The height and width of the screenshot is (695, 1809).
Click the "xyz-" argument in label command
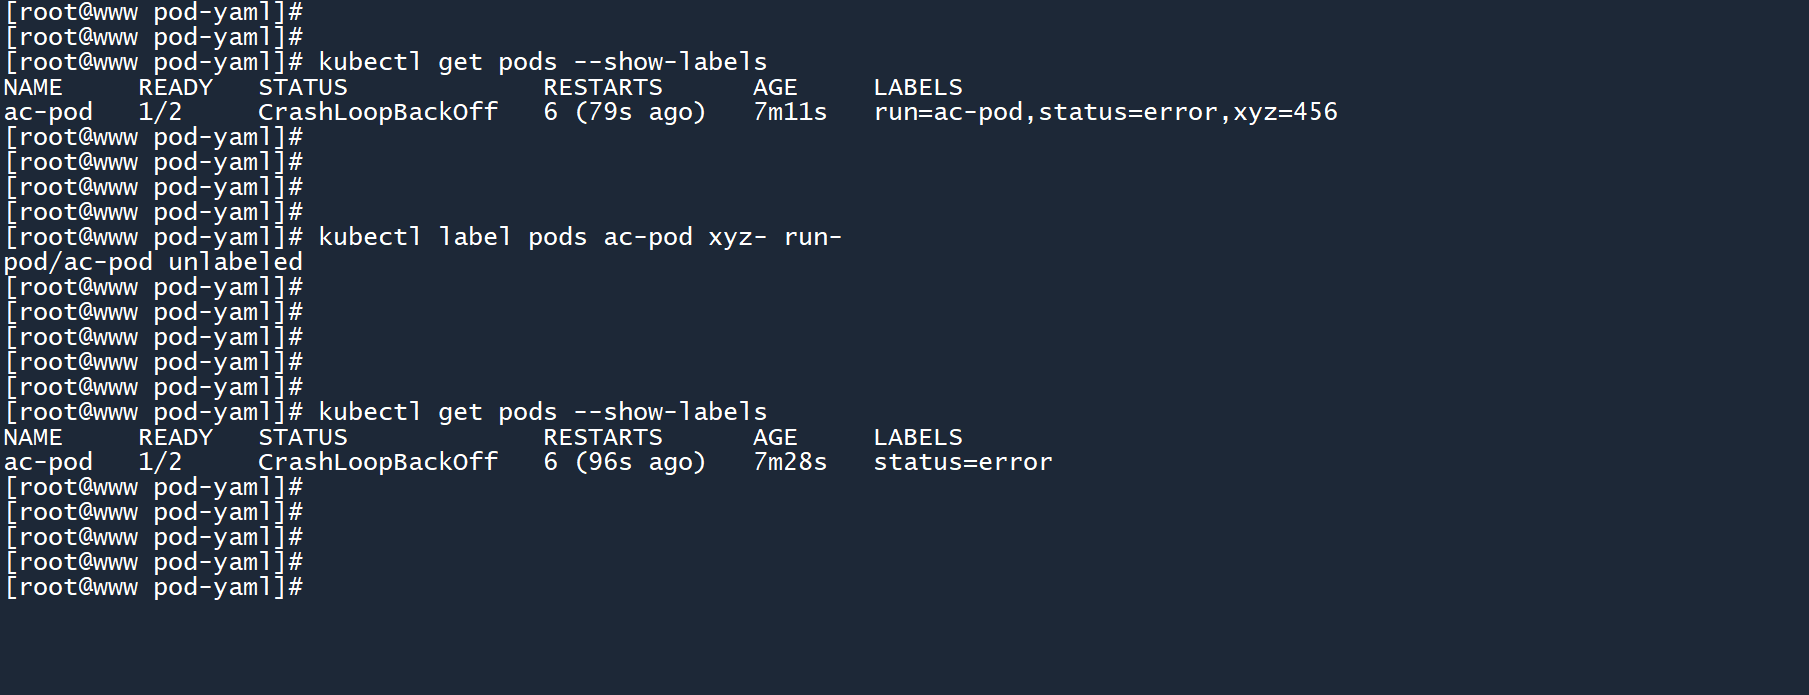(x=737, y=237)
